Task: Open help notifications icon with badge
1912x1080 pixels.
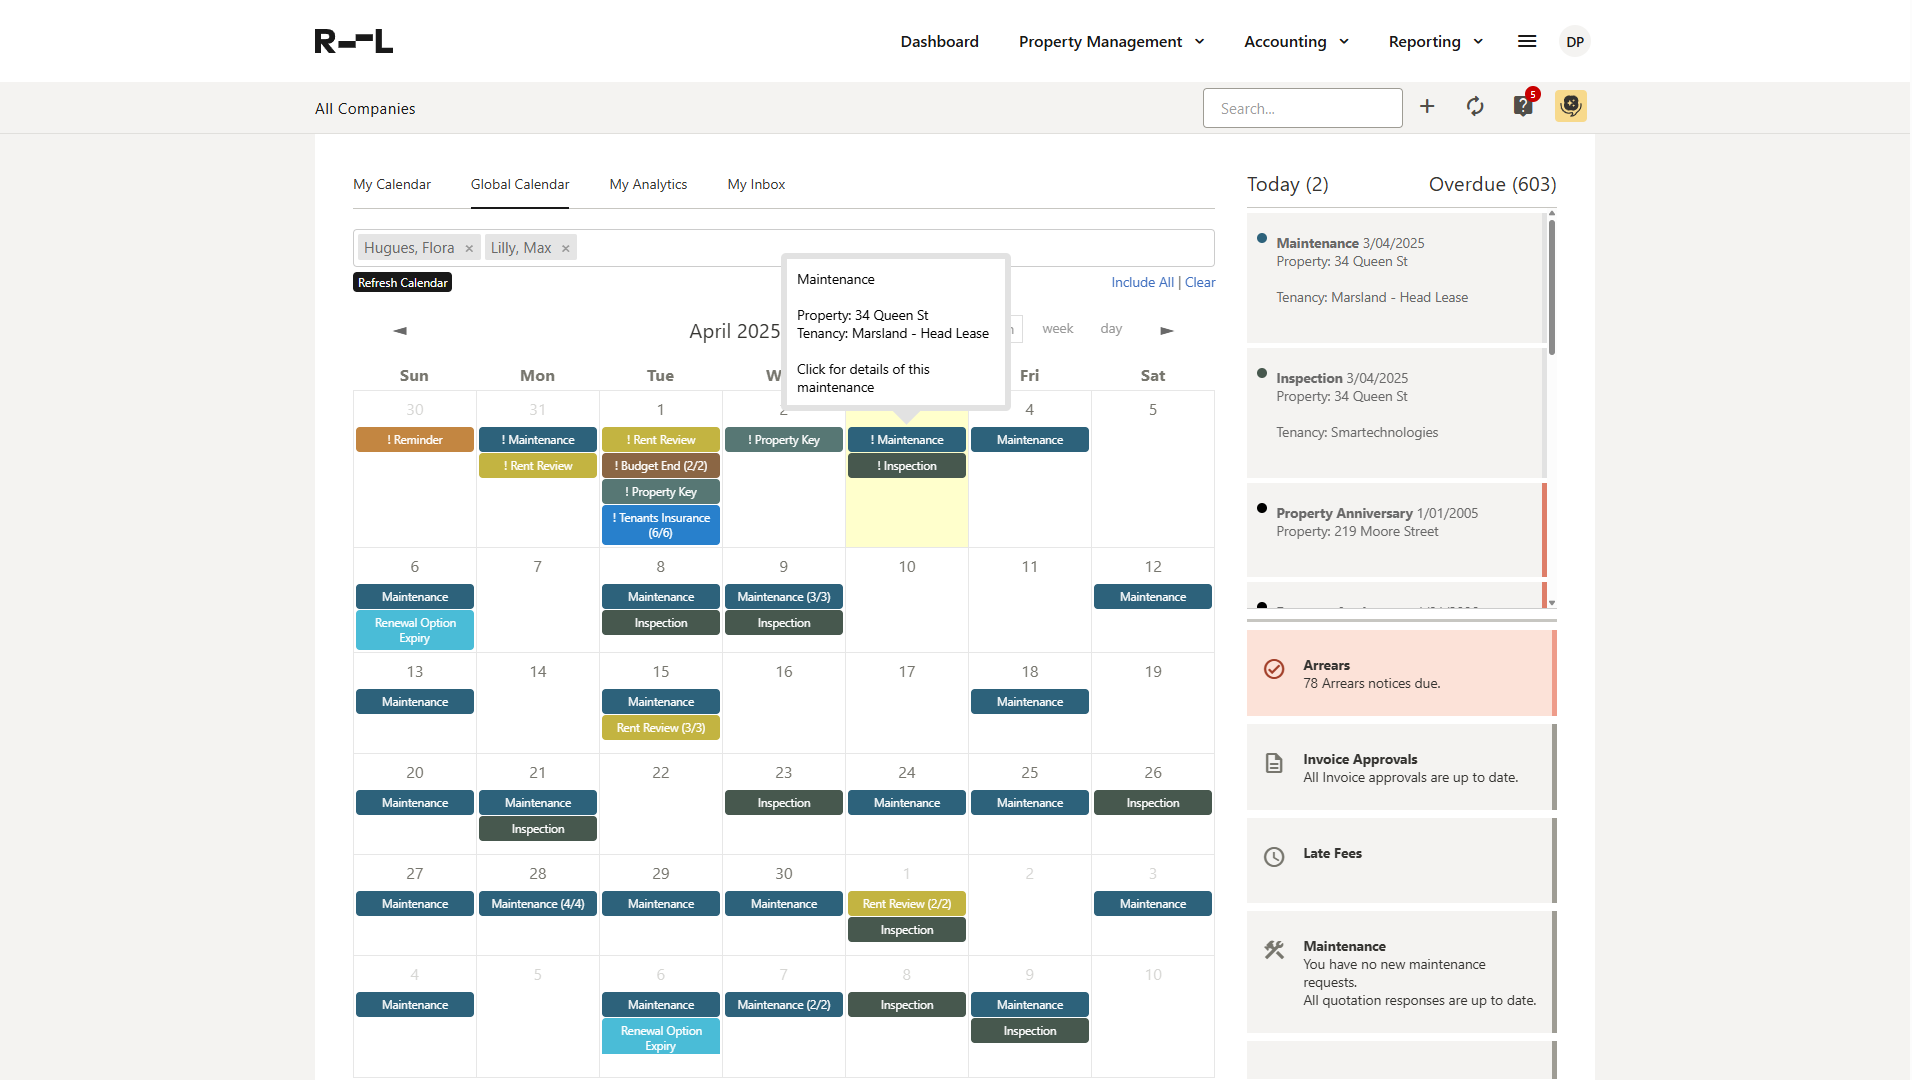Action: coord(1523,106)
